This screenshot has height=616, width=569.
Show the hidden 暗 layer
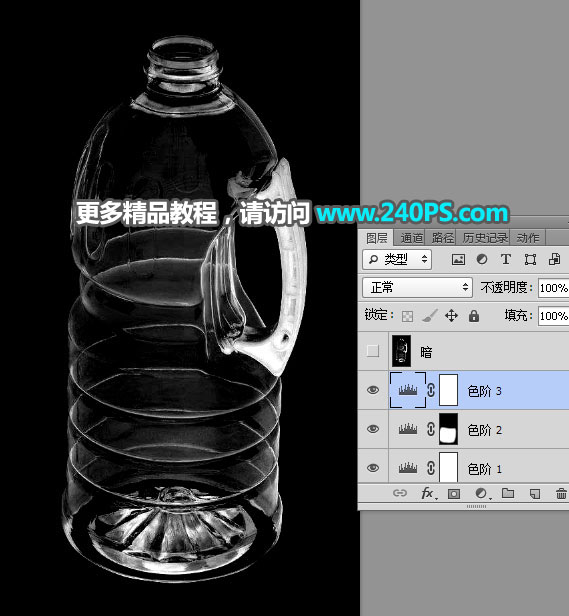coord(373,351)
